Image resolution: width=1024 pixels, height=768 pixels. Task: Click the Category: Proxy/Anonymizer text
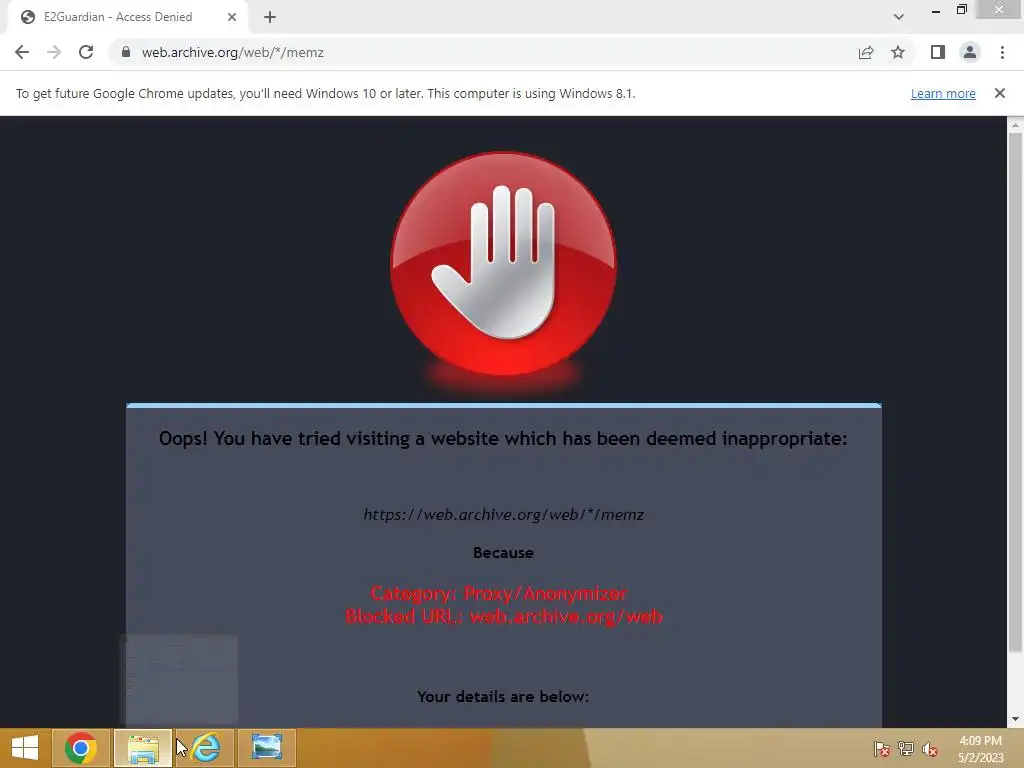499,593
